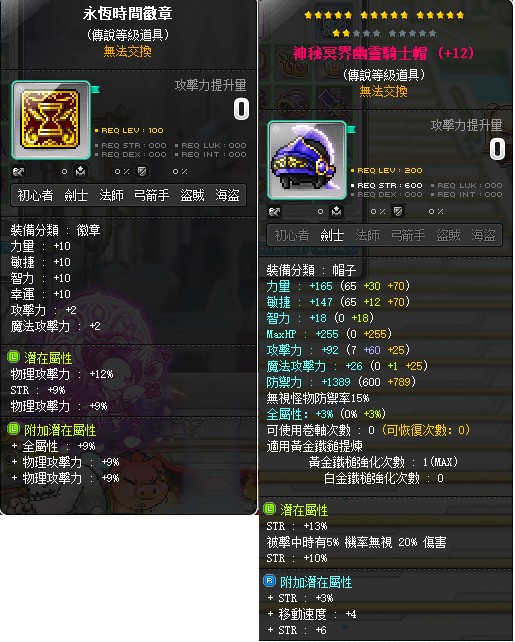Viewport: 515px width, 642px height.
Task: Click the purple knight helmet item icon
Action: click(x=307, y=160)
